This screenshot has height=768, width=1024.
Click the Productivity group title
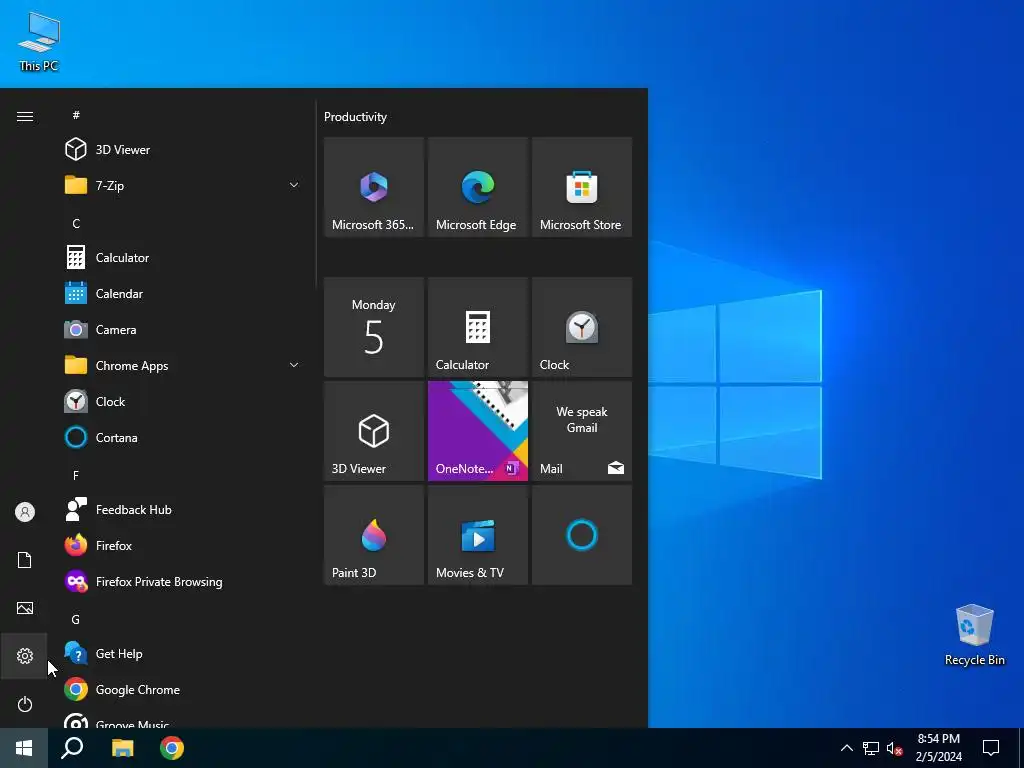(355, 117)
